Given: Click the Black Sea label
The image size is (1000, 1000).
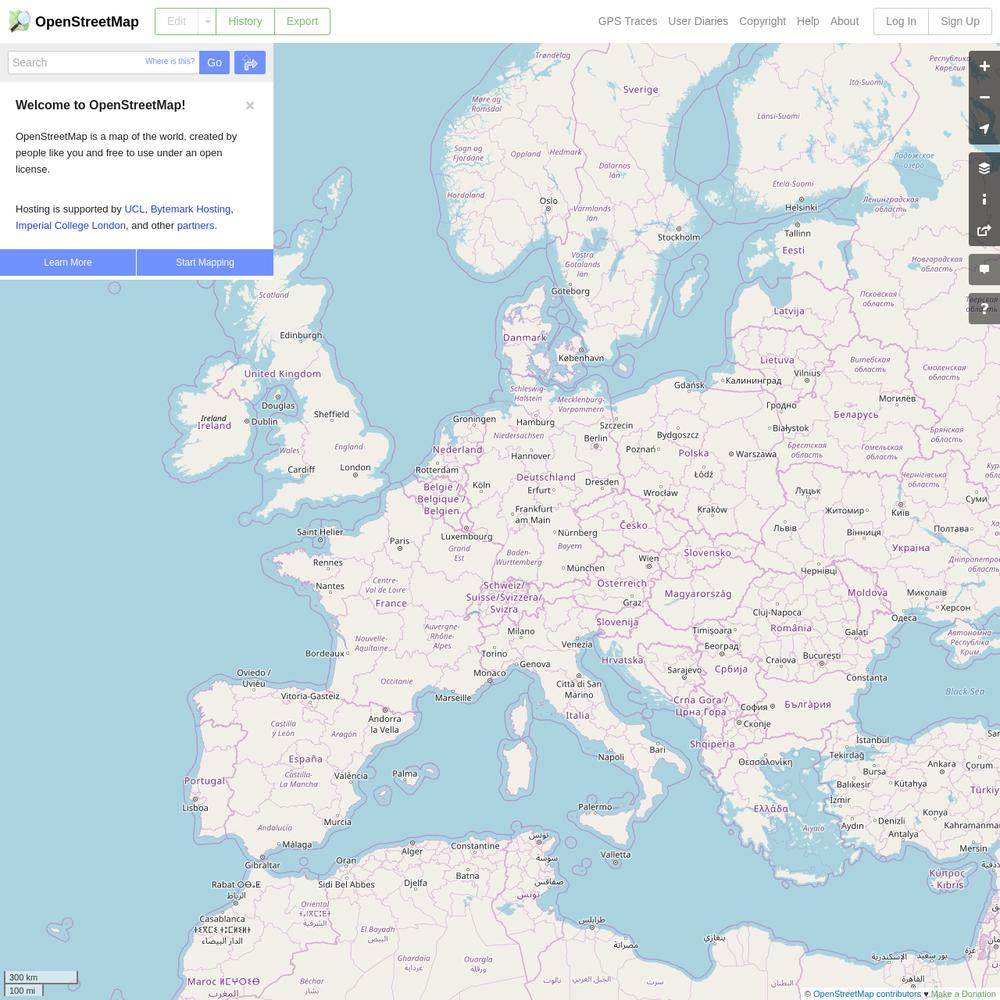Looking at the screenshot, I should [965, 691].
